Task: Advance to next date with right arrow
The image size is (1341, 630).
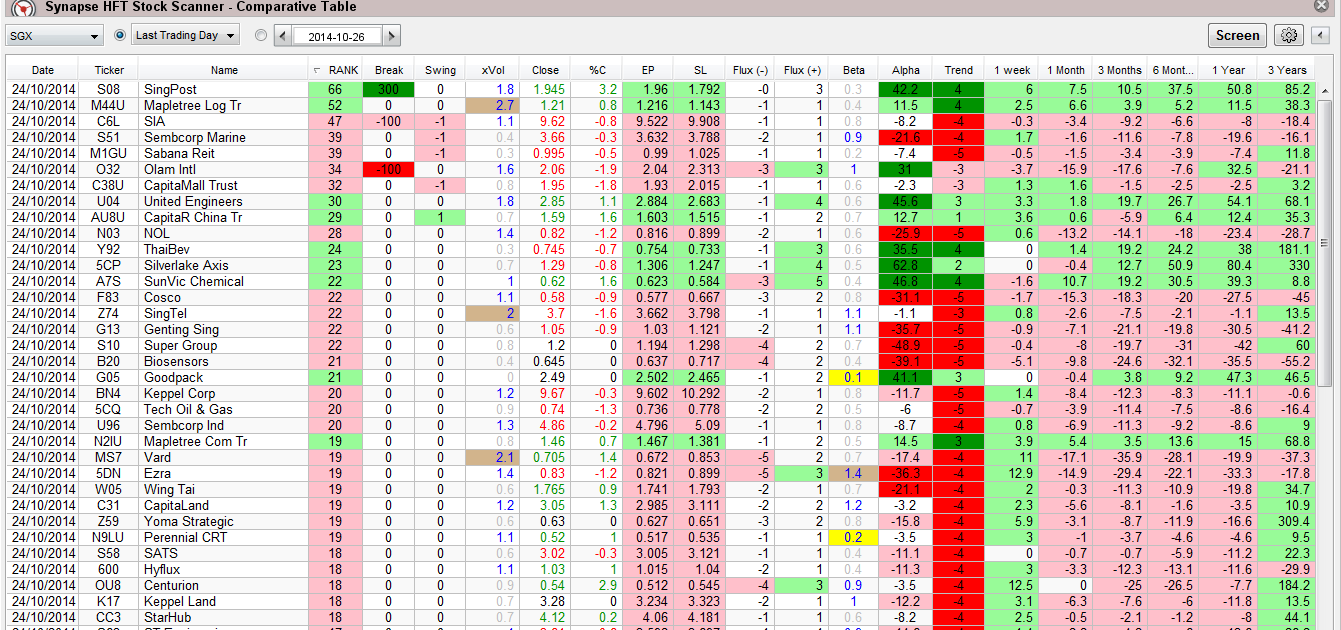Action: pyautogui.click(x=391, y=36)
